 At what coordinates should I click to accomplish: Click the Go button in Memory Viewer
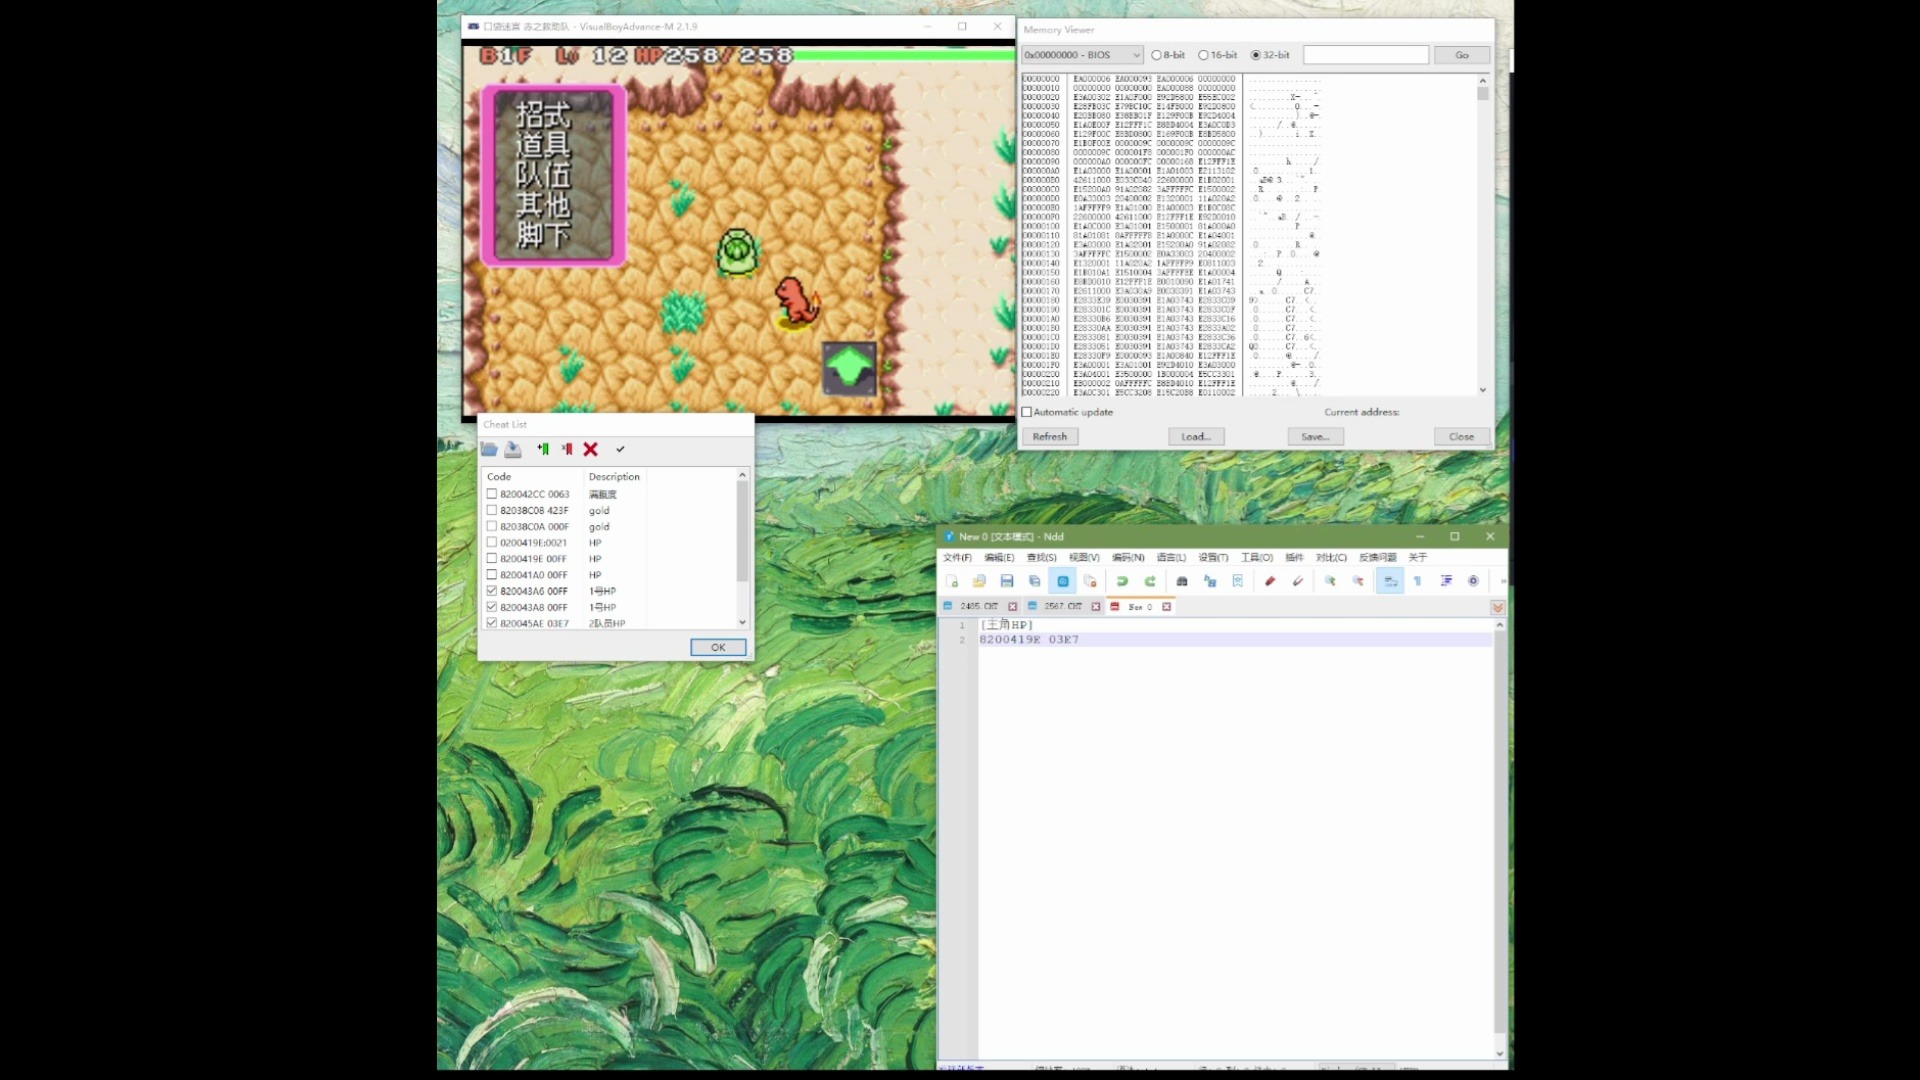pos(1462,55)
